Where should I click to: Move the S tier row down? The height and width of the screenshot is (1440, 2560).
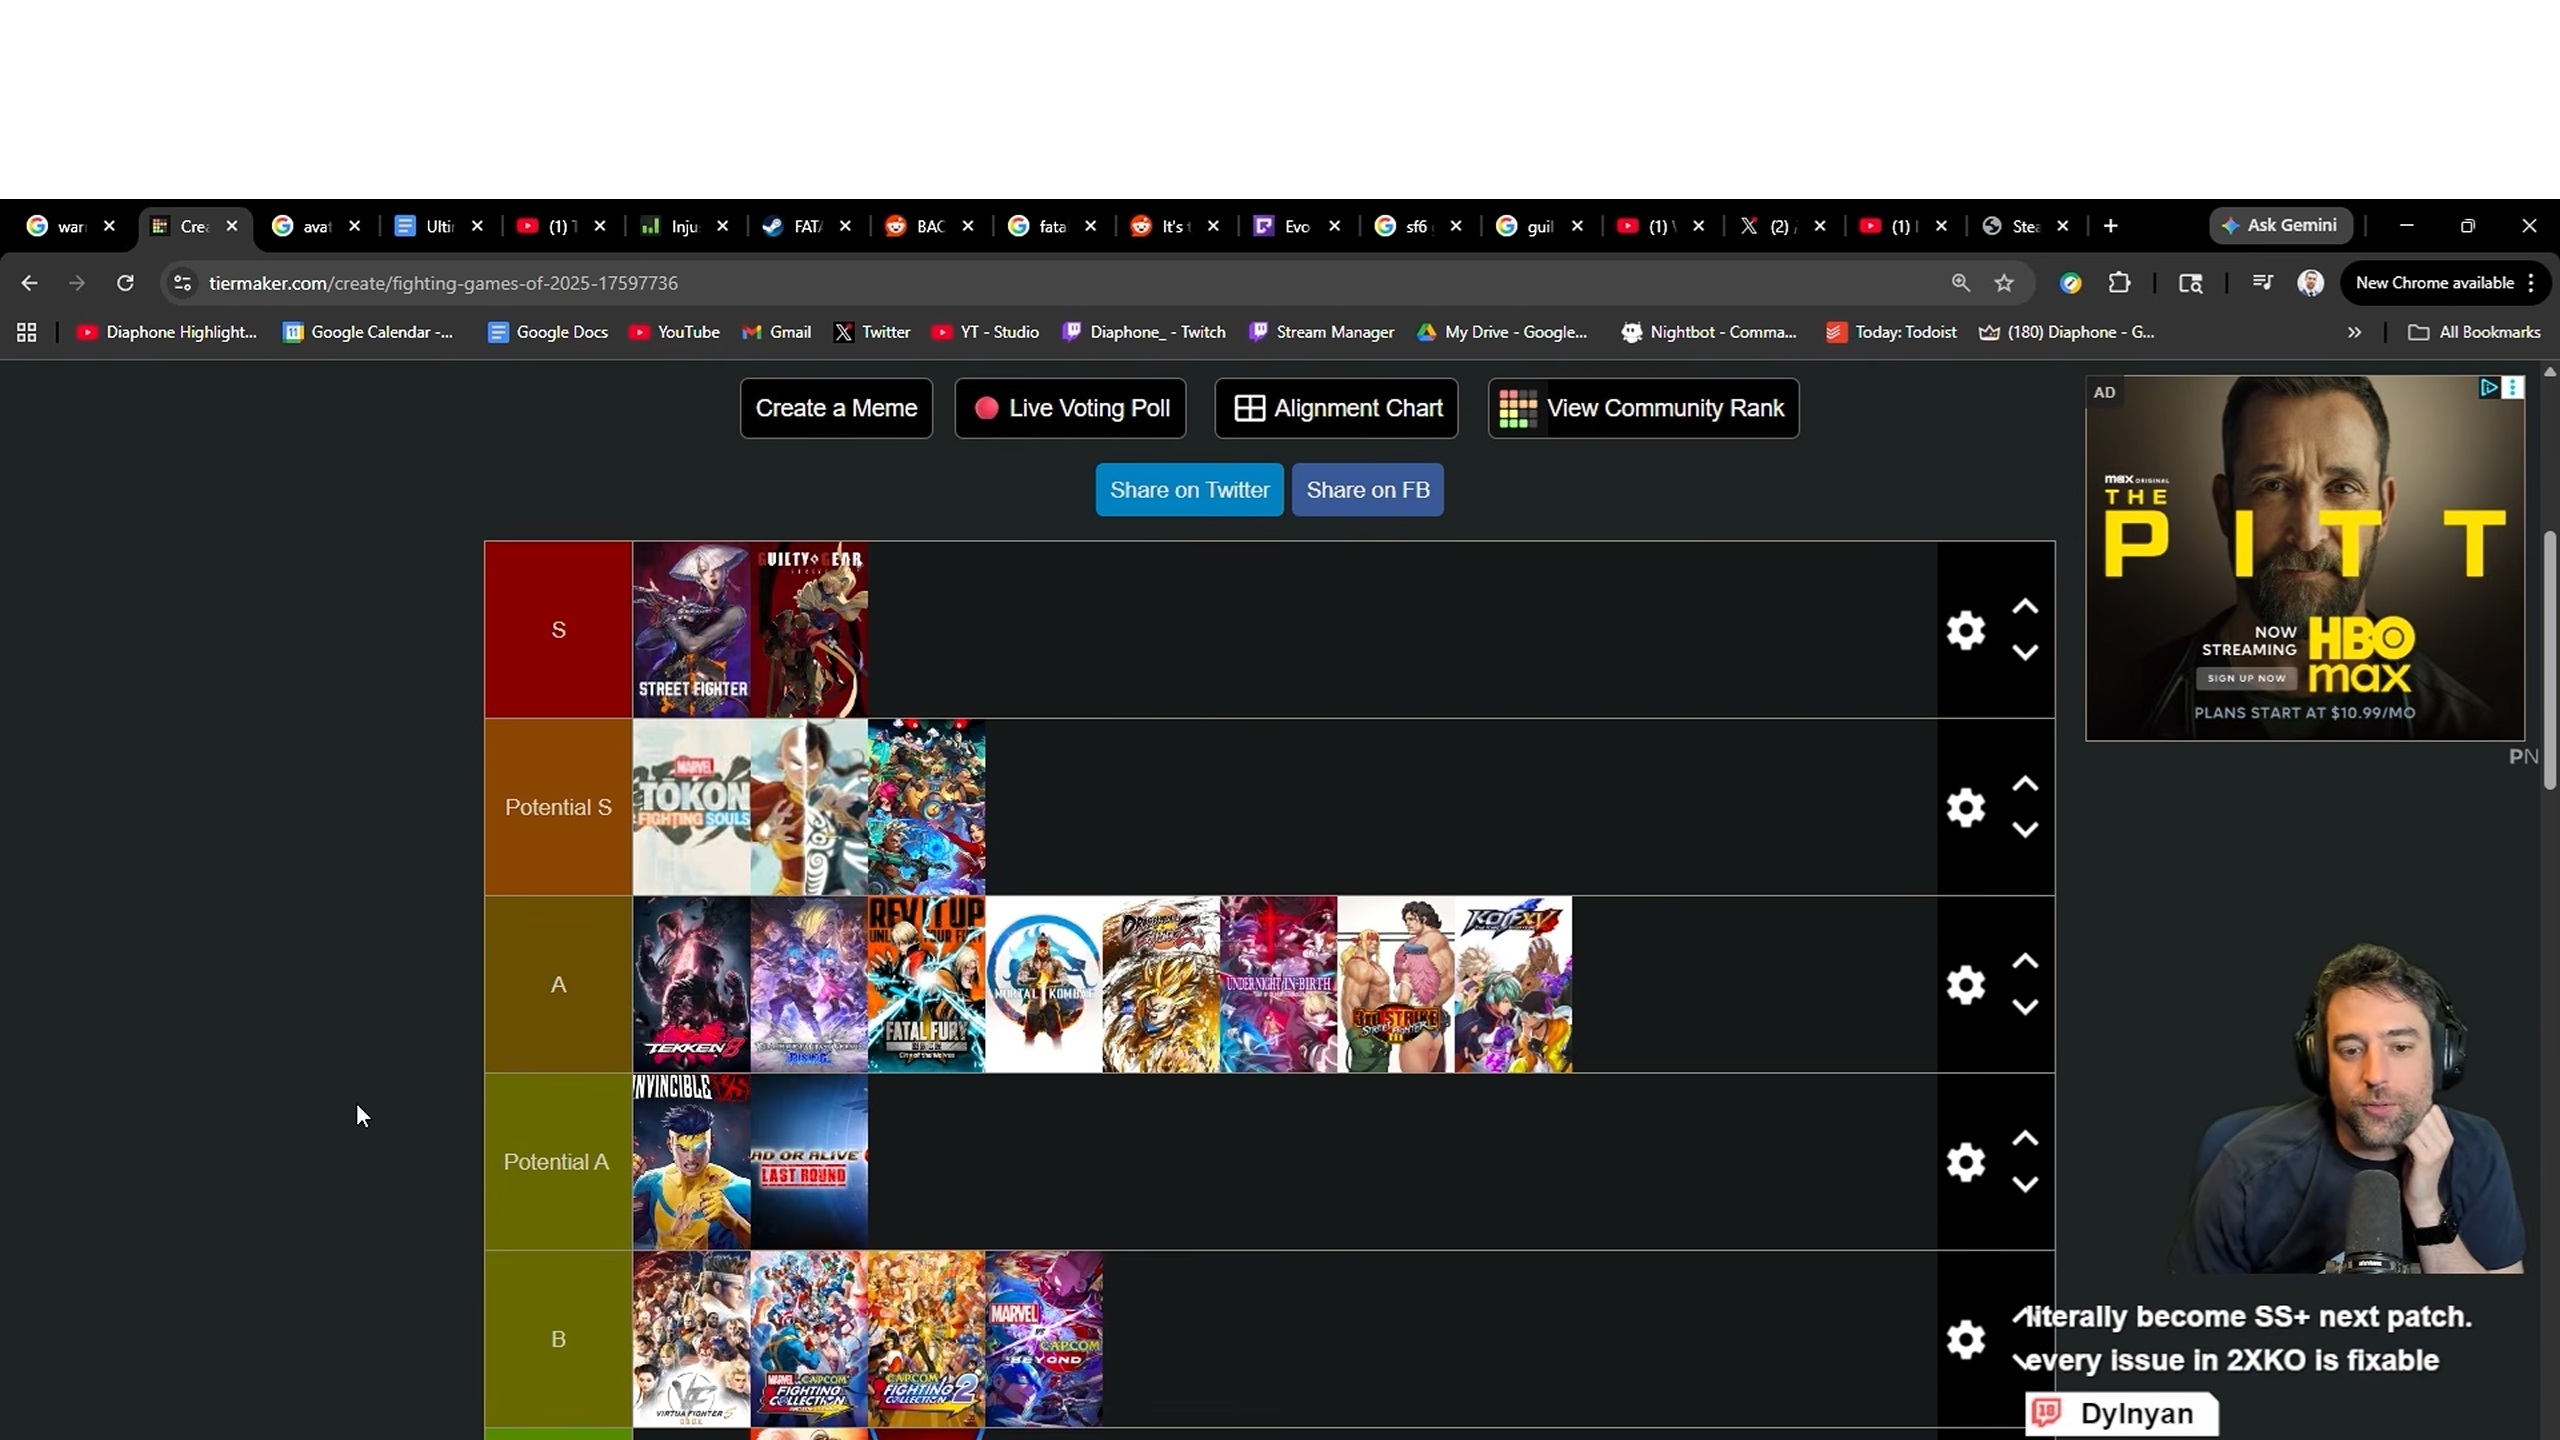2025,653
